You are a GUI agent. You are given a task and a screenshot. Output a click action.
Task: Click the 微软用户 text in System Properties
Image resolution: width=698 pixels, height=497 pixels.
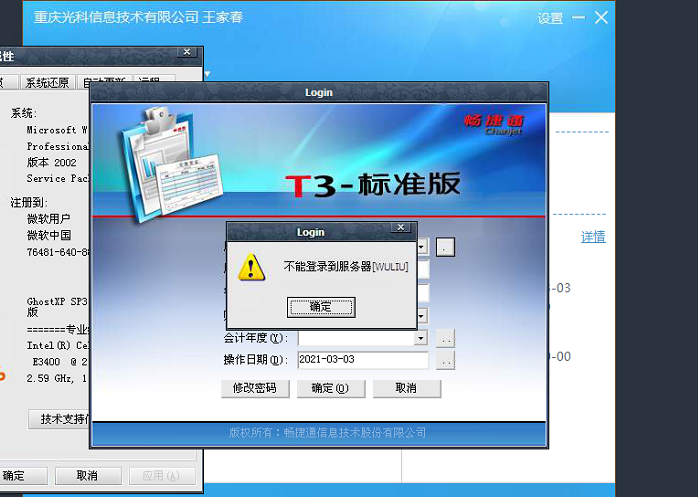point(49,219)
